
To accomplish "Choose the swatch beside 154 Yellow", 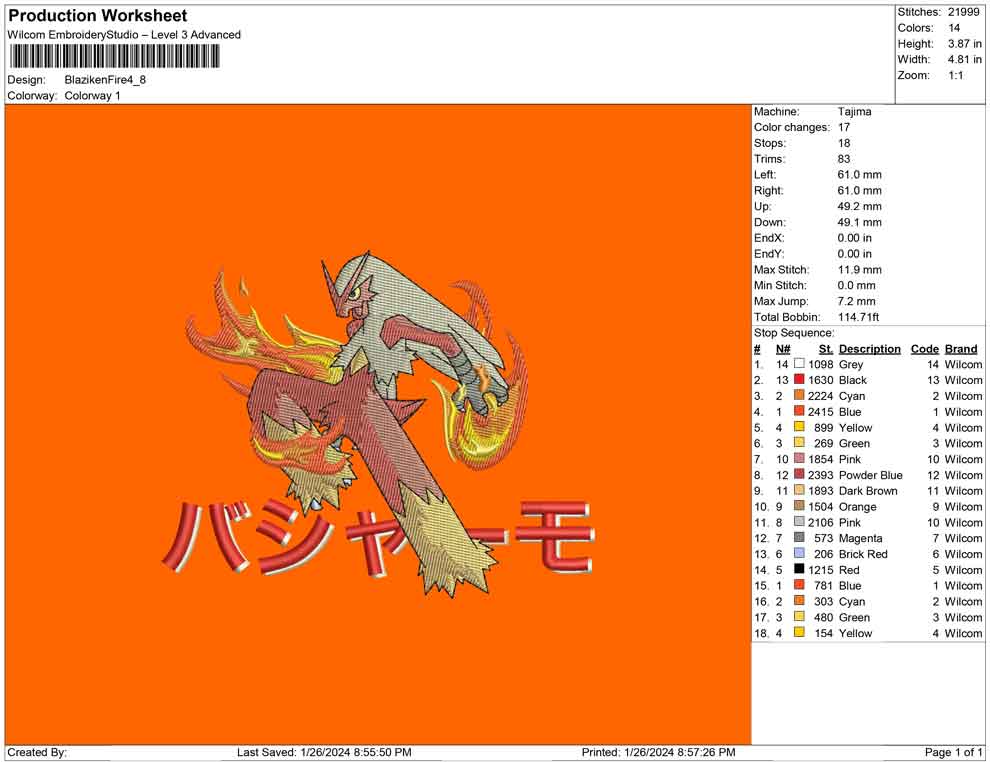I will click(799, 632).
